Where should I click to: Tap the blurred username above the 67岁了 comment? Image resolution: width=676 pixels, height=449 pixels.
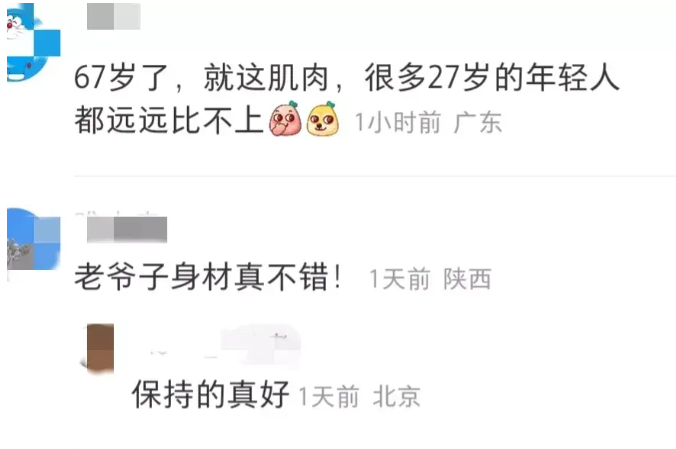point(113,16)
